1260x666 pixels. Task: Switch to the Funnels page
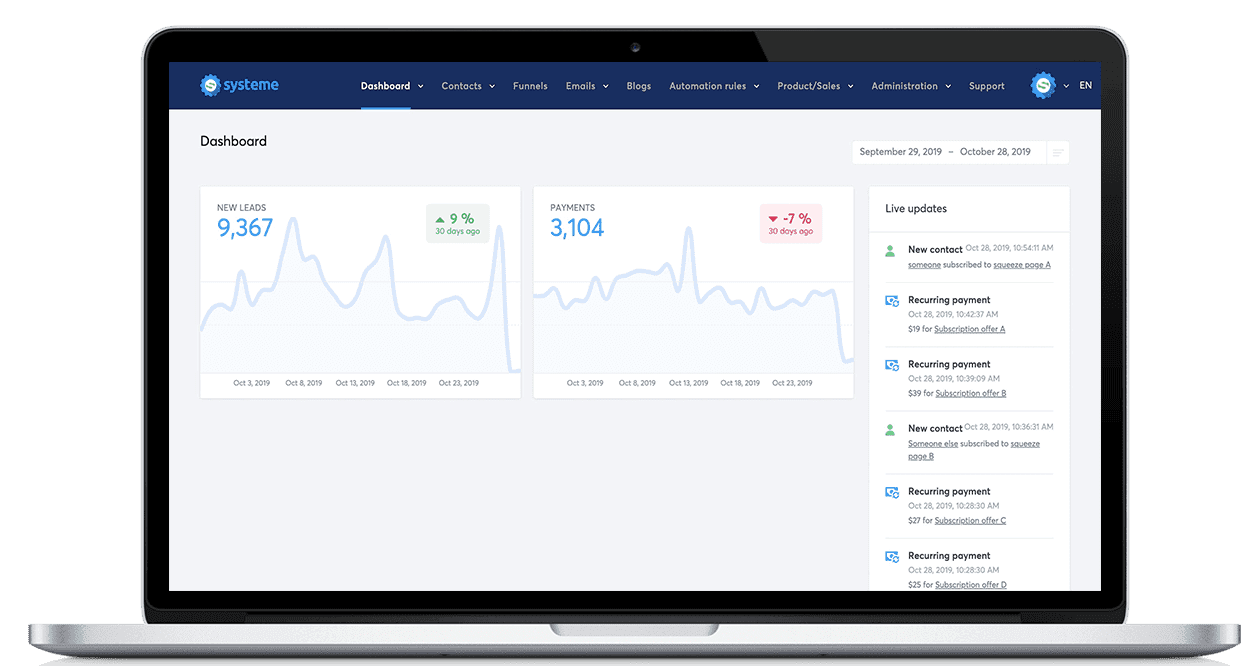click(530, 86)
